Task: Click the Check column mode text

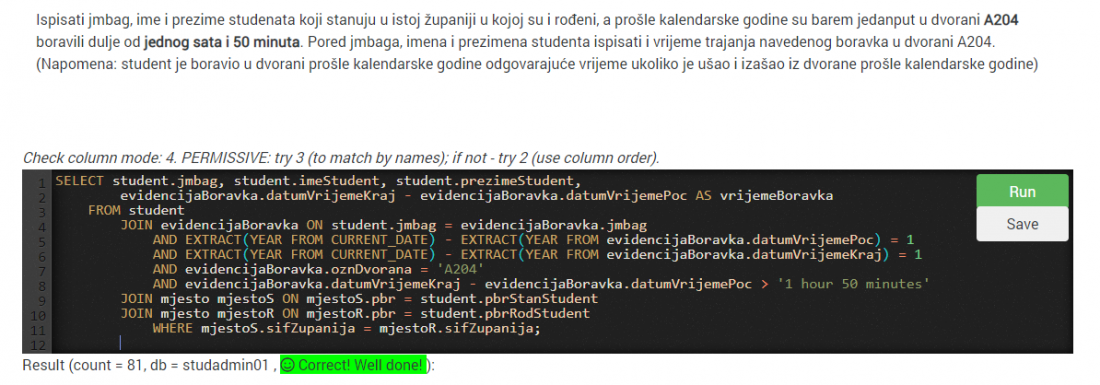Action: click(341, 158)
